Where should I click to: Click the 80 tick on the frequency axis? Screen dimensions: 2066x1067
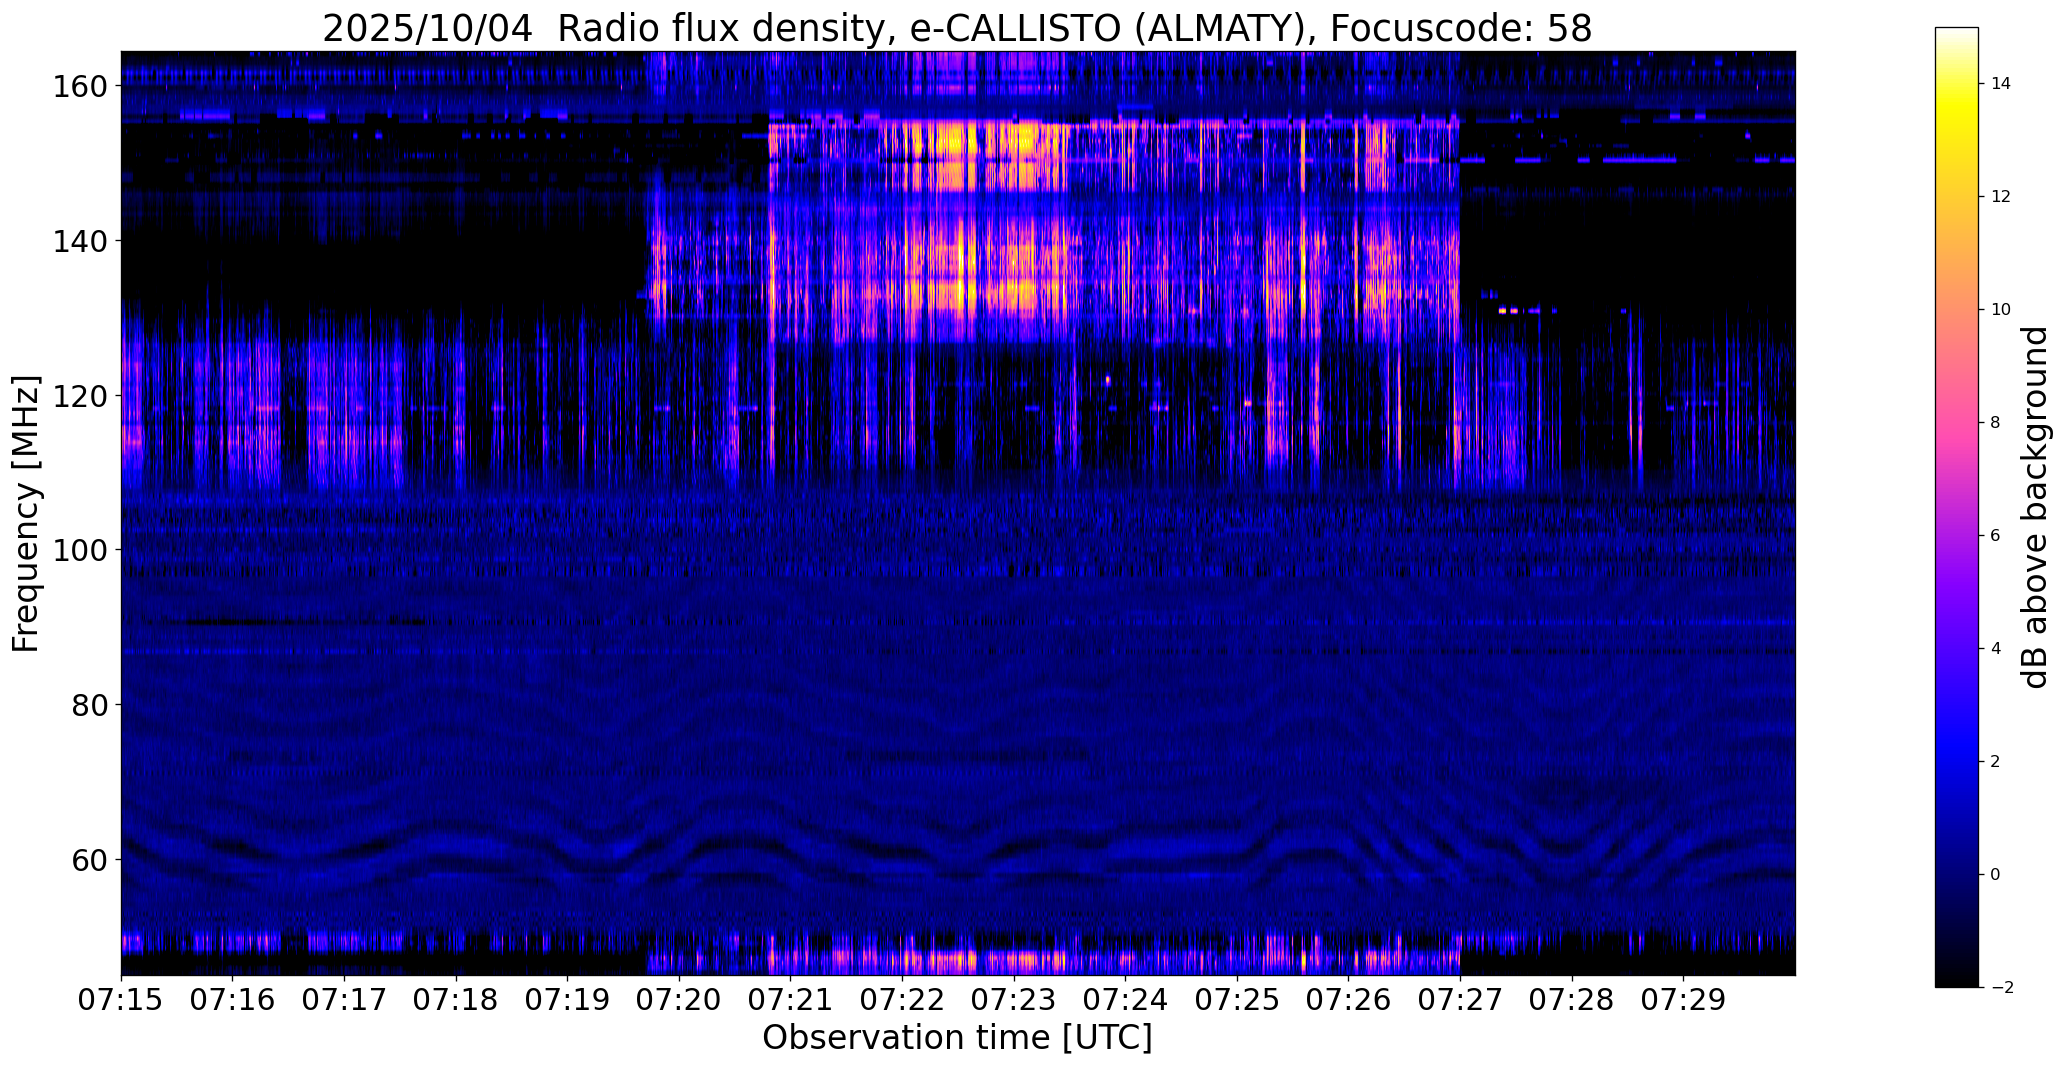(90, 705)
